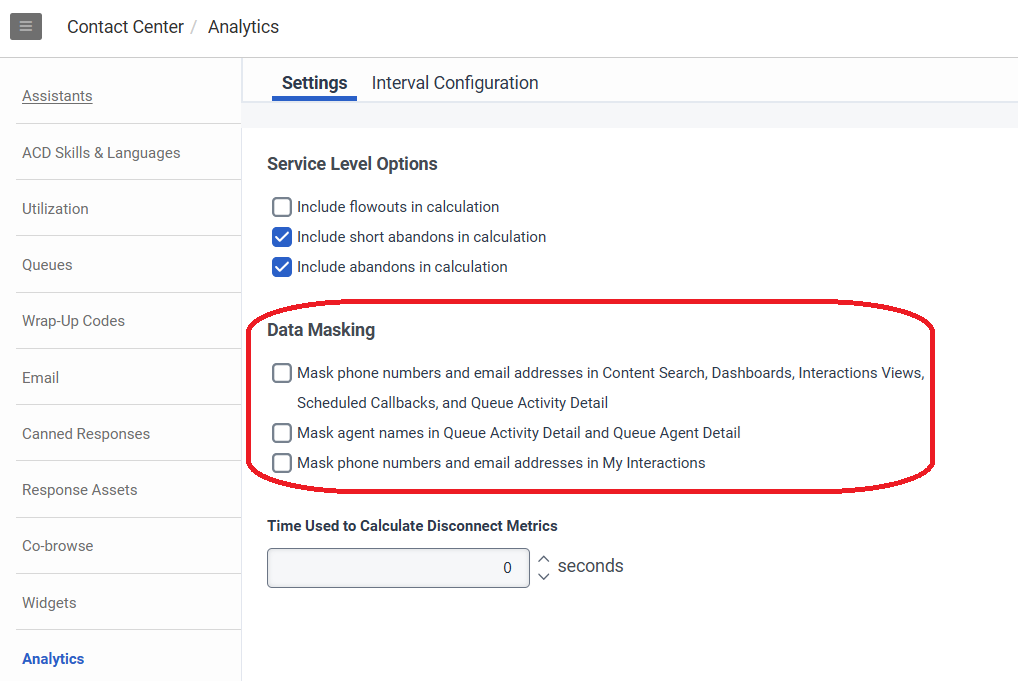Click the Contact Center breadcrumb link

click(125, 27)
